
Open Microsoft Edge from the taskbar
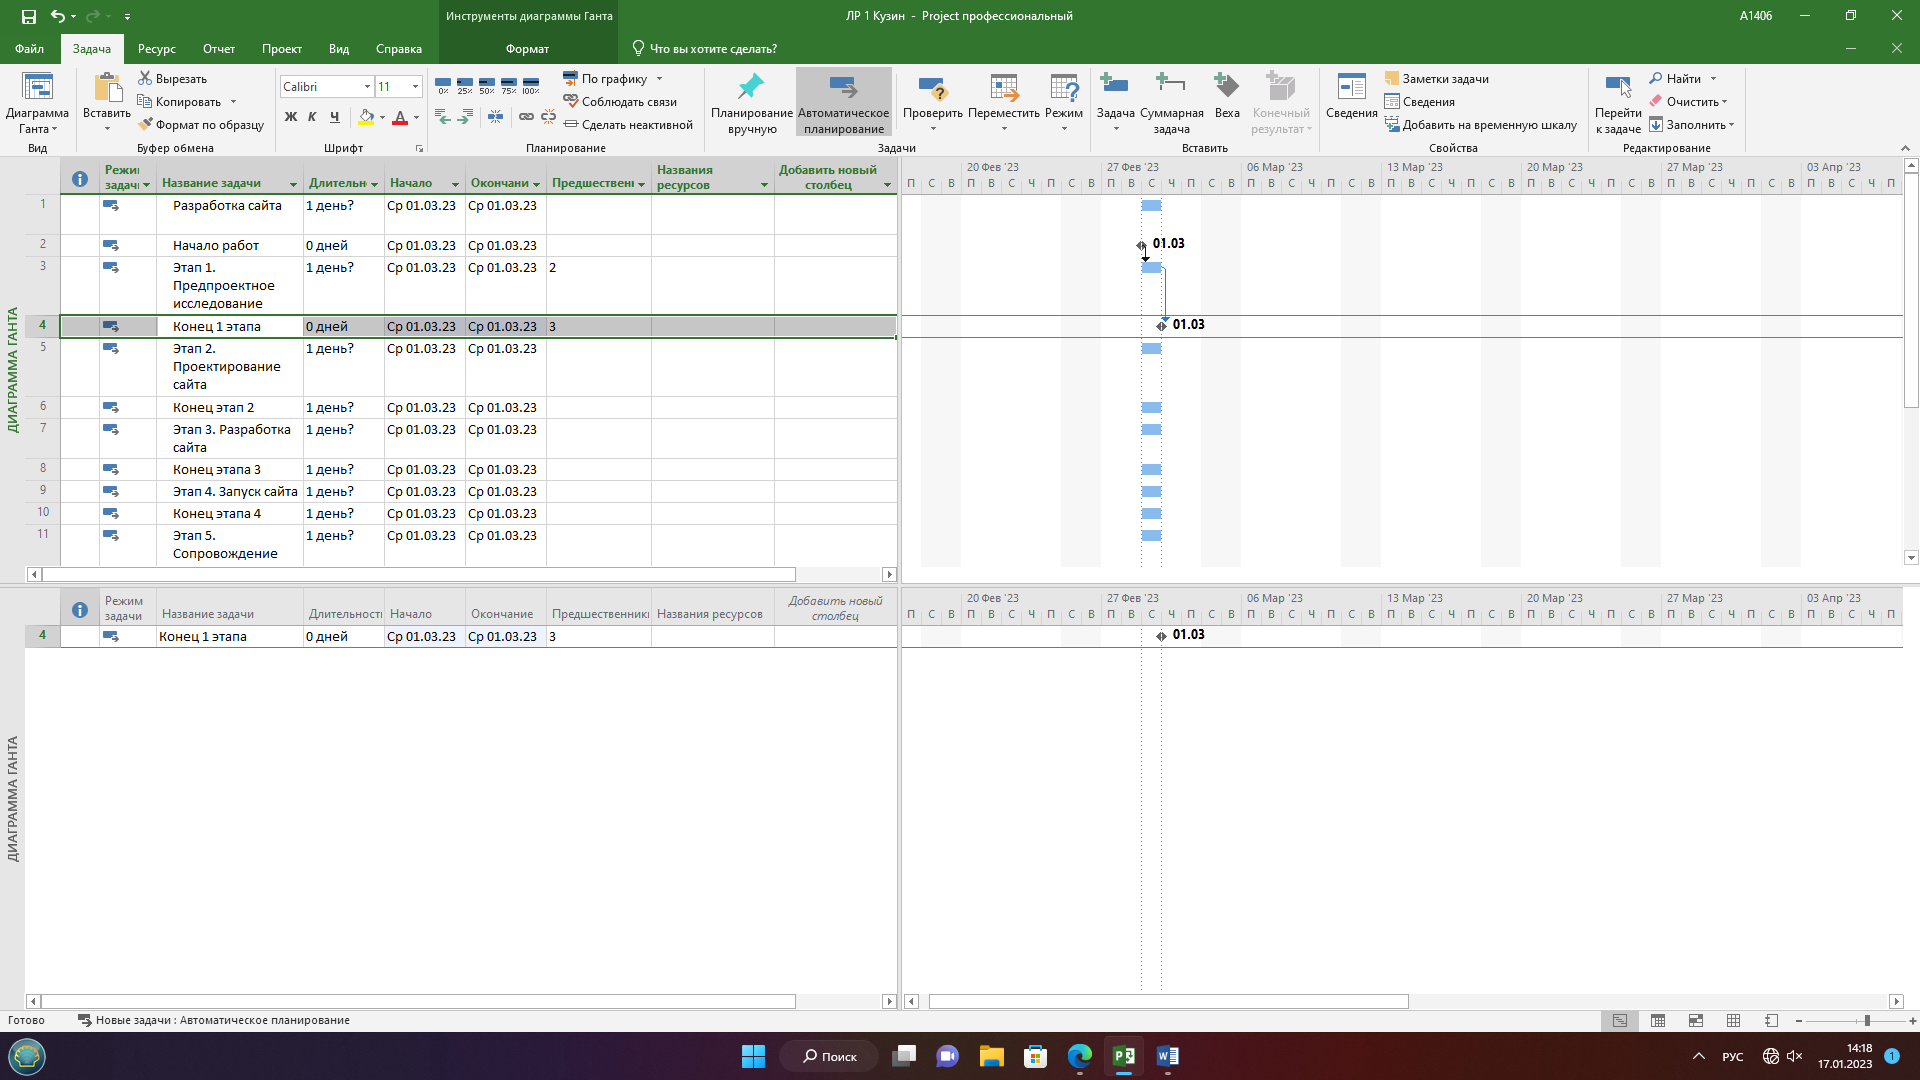tap(1080, 1056)
